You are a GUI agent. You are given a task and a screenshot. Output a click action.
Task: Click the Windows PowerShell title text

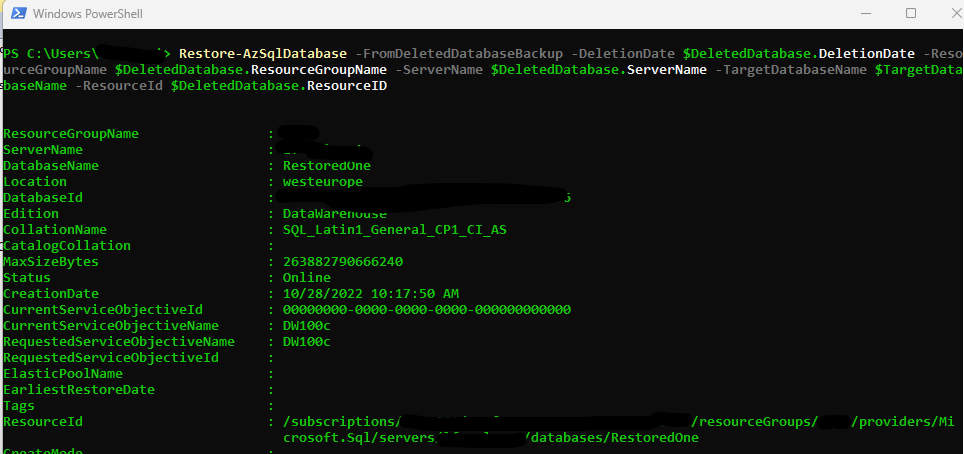(x=88, y=13)
